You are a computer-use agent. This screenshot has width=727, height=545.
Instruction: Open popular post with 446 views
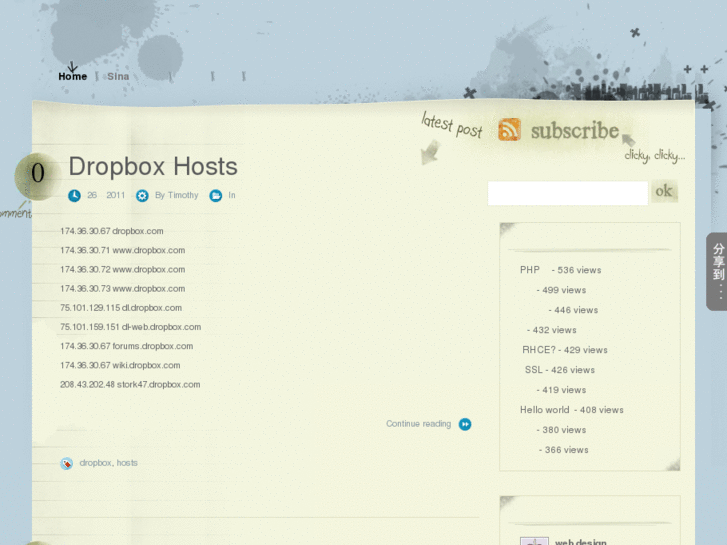(x=573, y=310)
